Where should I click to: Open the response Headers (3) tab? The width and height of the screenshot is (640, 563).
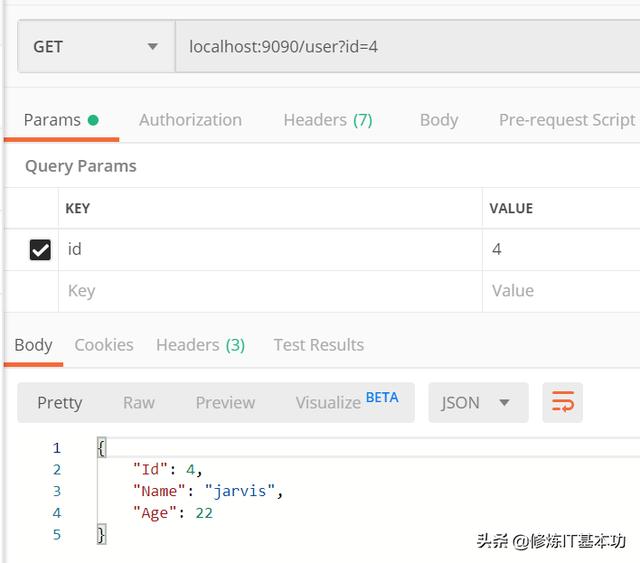200,345
